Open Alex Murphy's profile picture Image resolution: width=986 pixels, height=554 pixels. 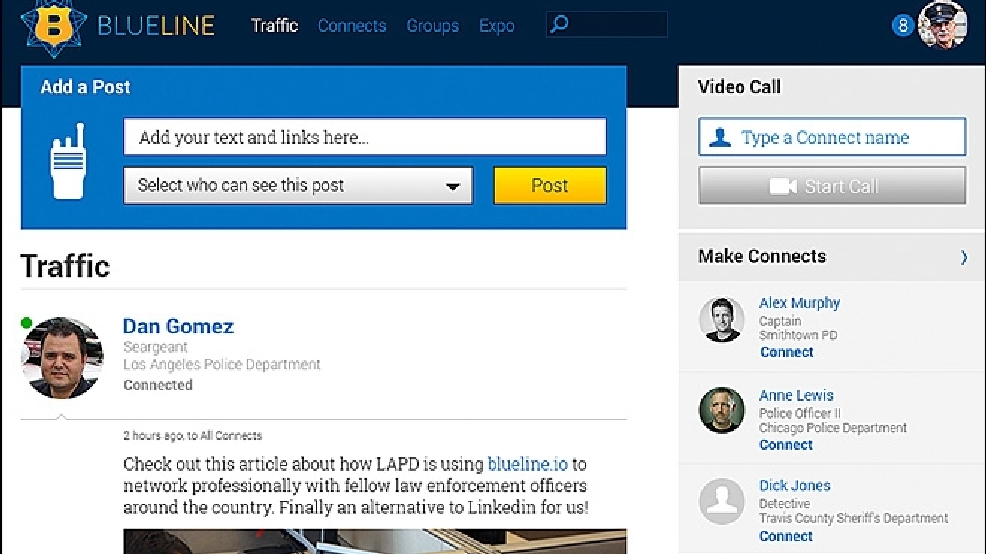(x=721, y=319)
